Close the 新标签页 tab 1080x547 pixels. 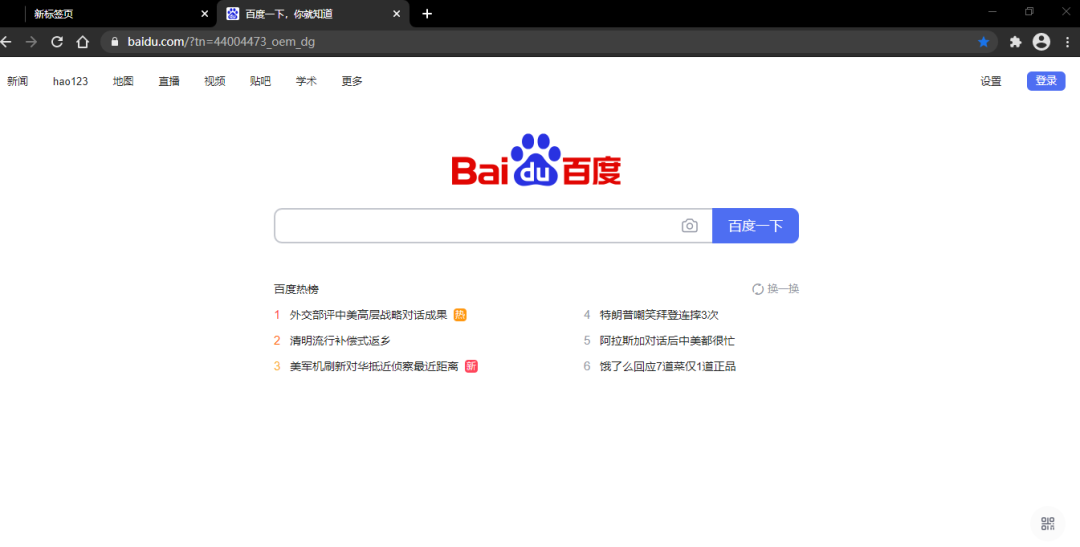coord(205,14)
